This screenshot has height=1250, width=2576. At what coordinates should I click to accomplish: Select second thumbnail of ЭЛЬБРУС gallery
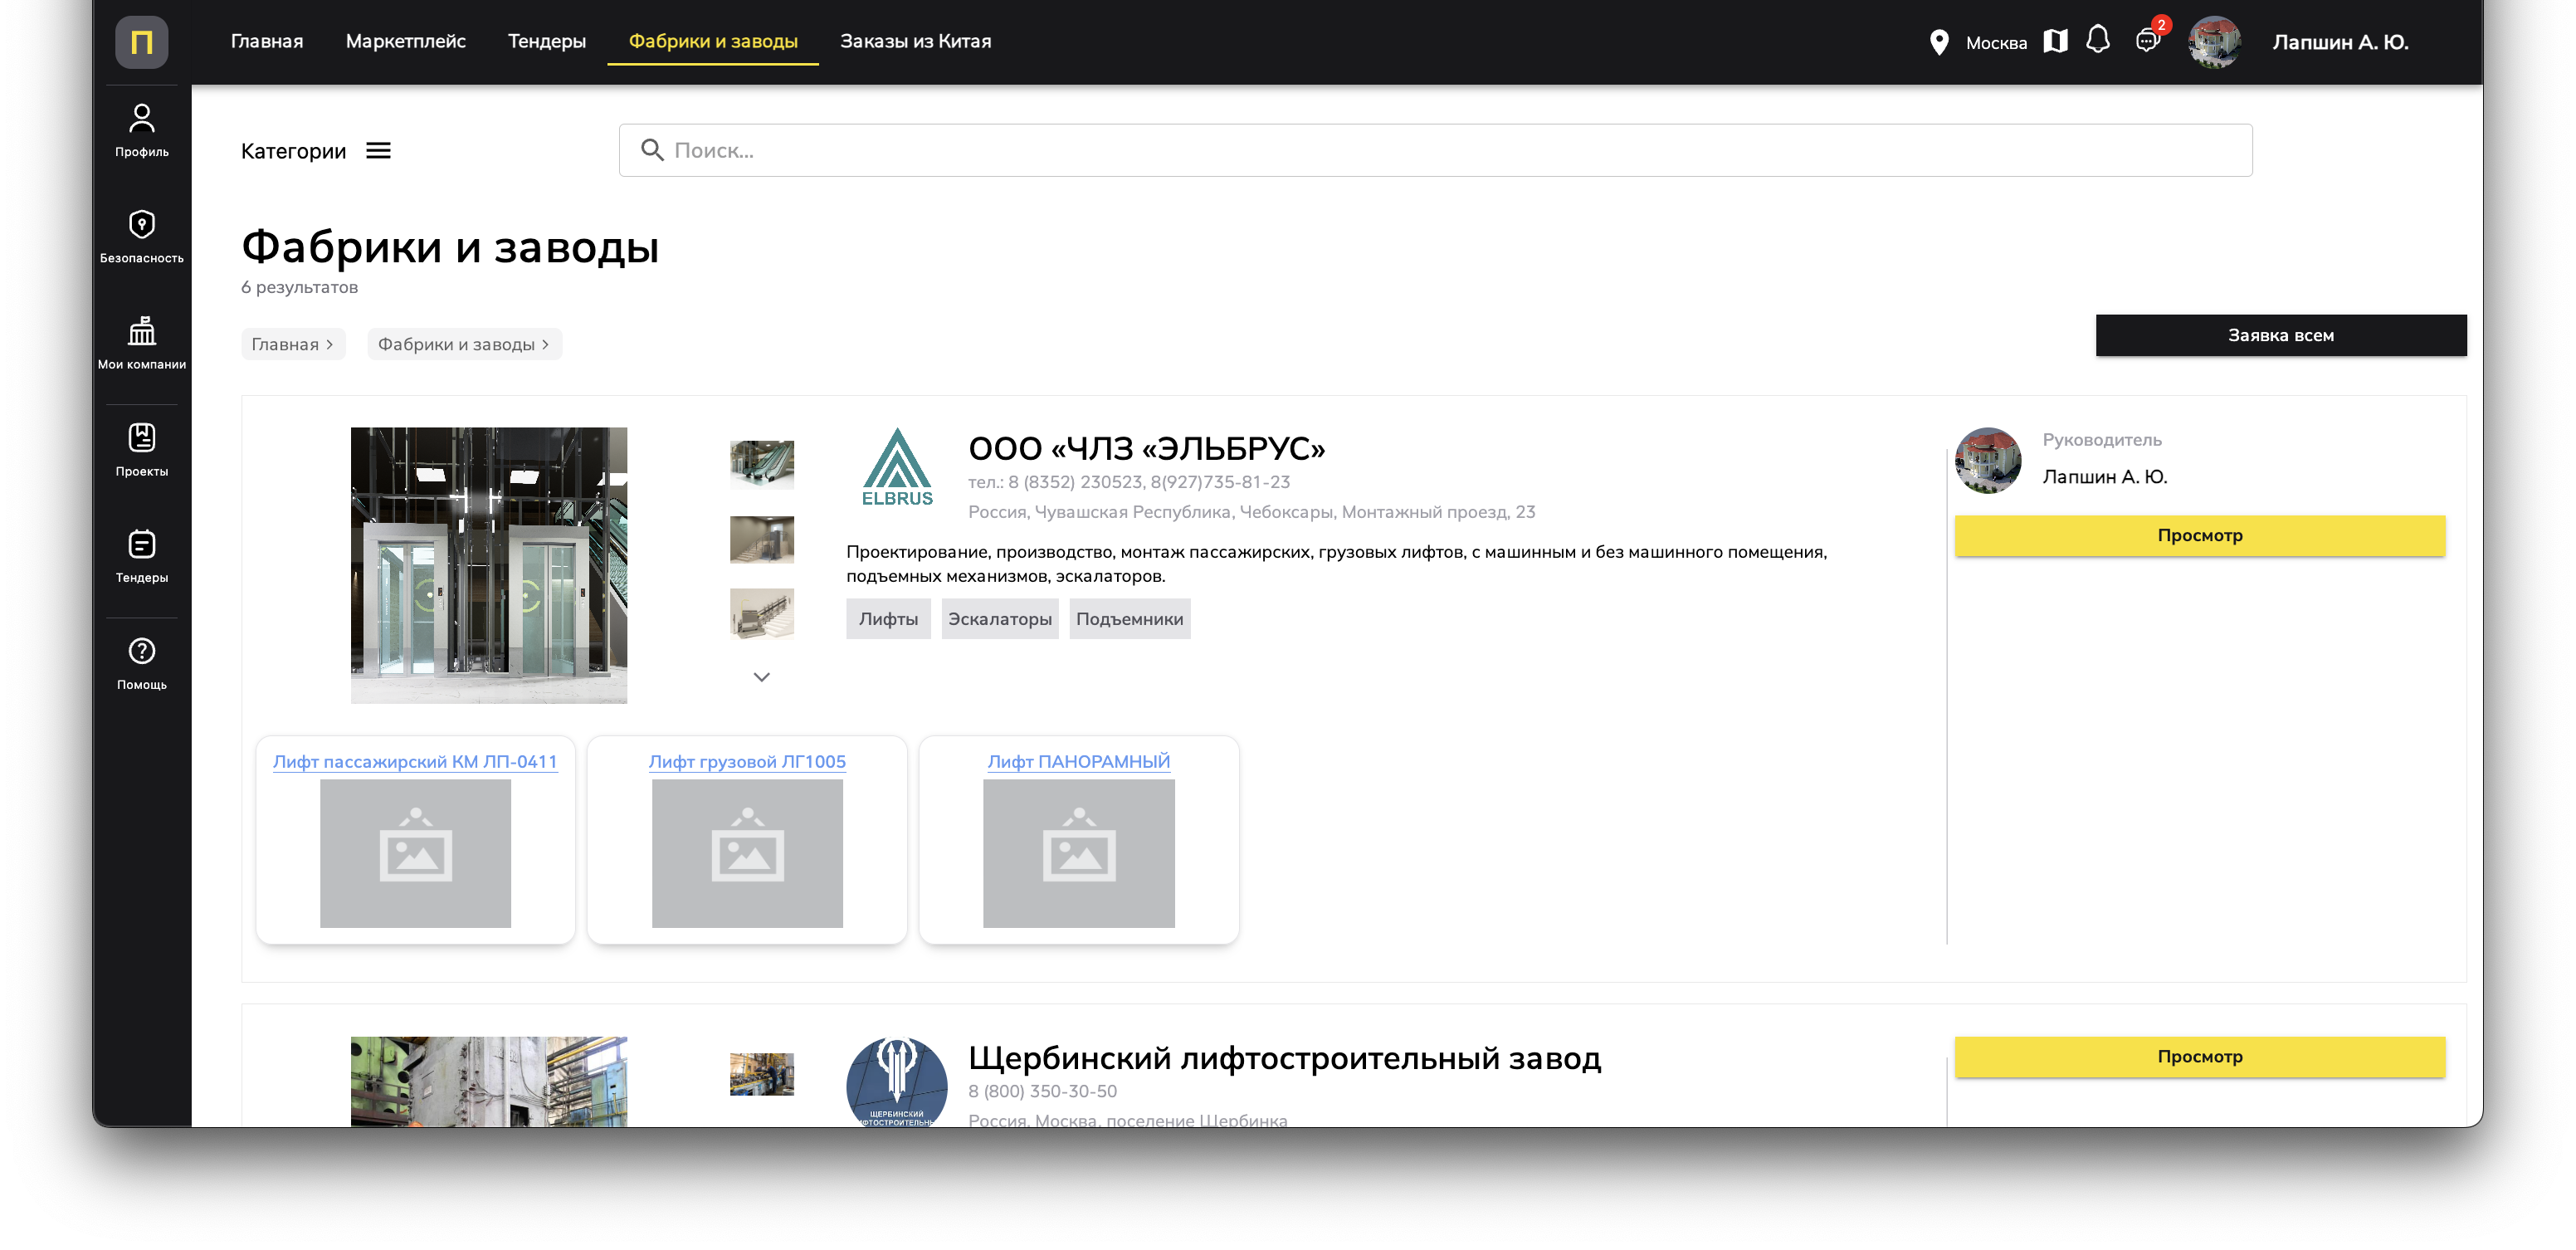(x=762, y=540)
